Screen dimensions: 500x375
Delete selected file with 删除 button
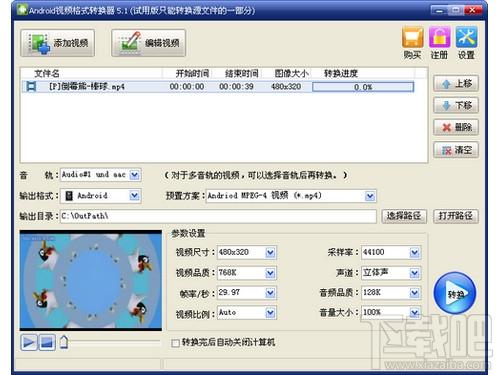pyautogui.click(x=456, y=127)
